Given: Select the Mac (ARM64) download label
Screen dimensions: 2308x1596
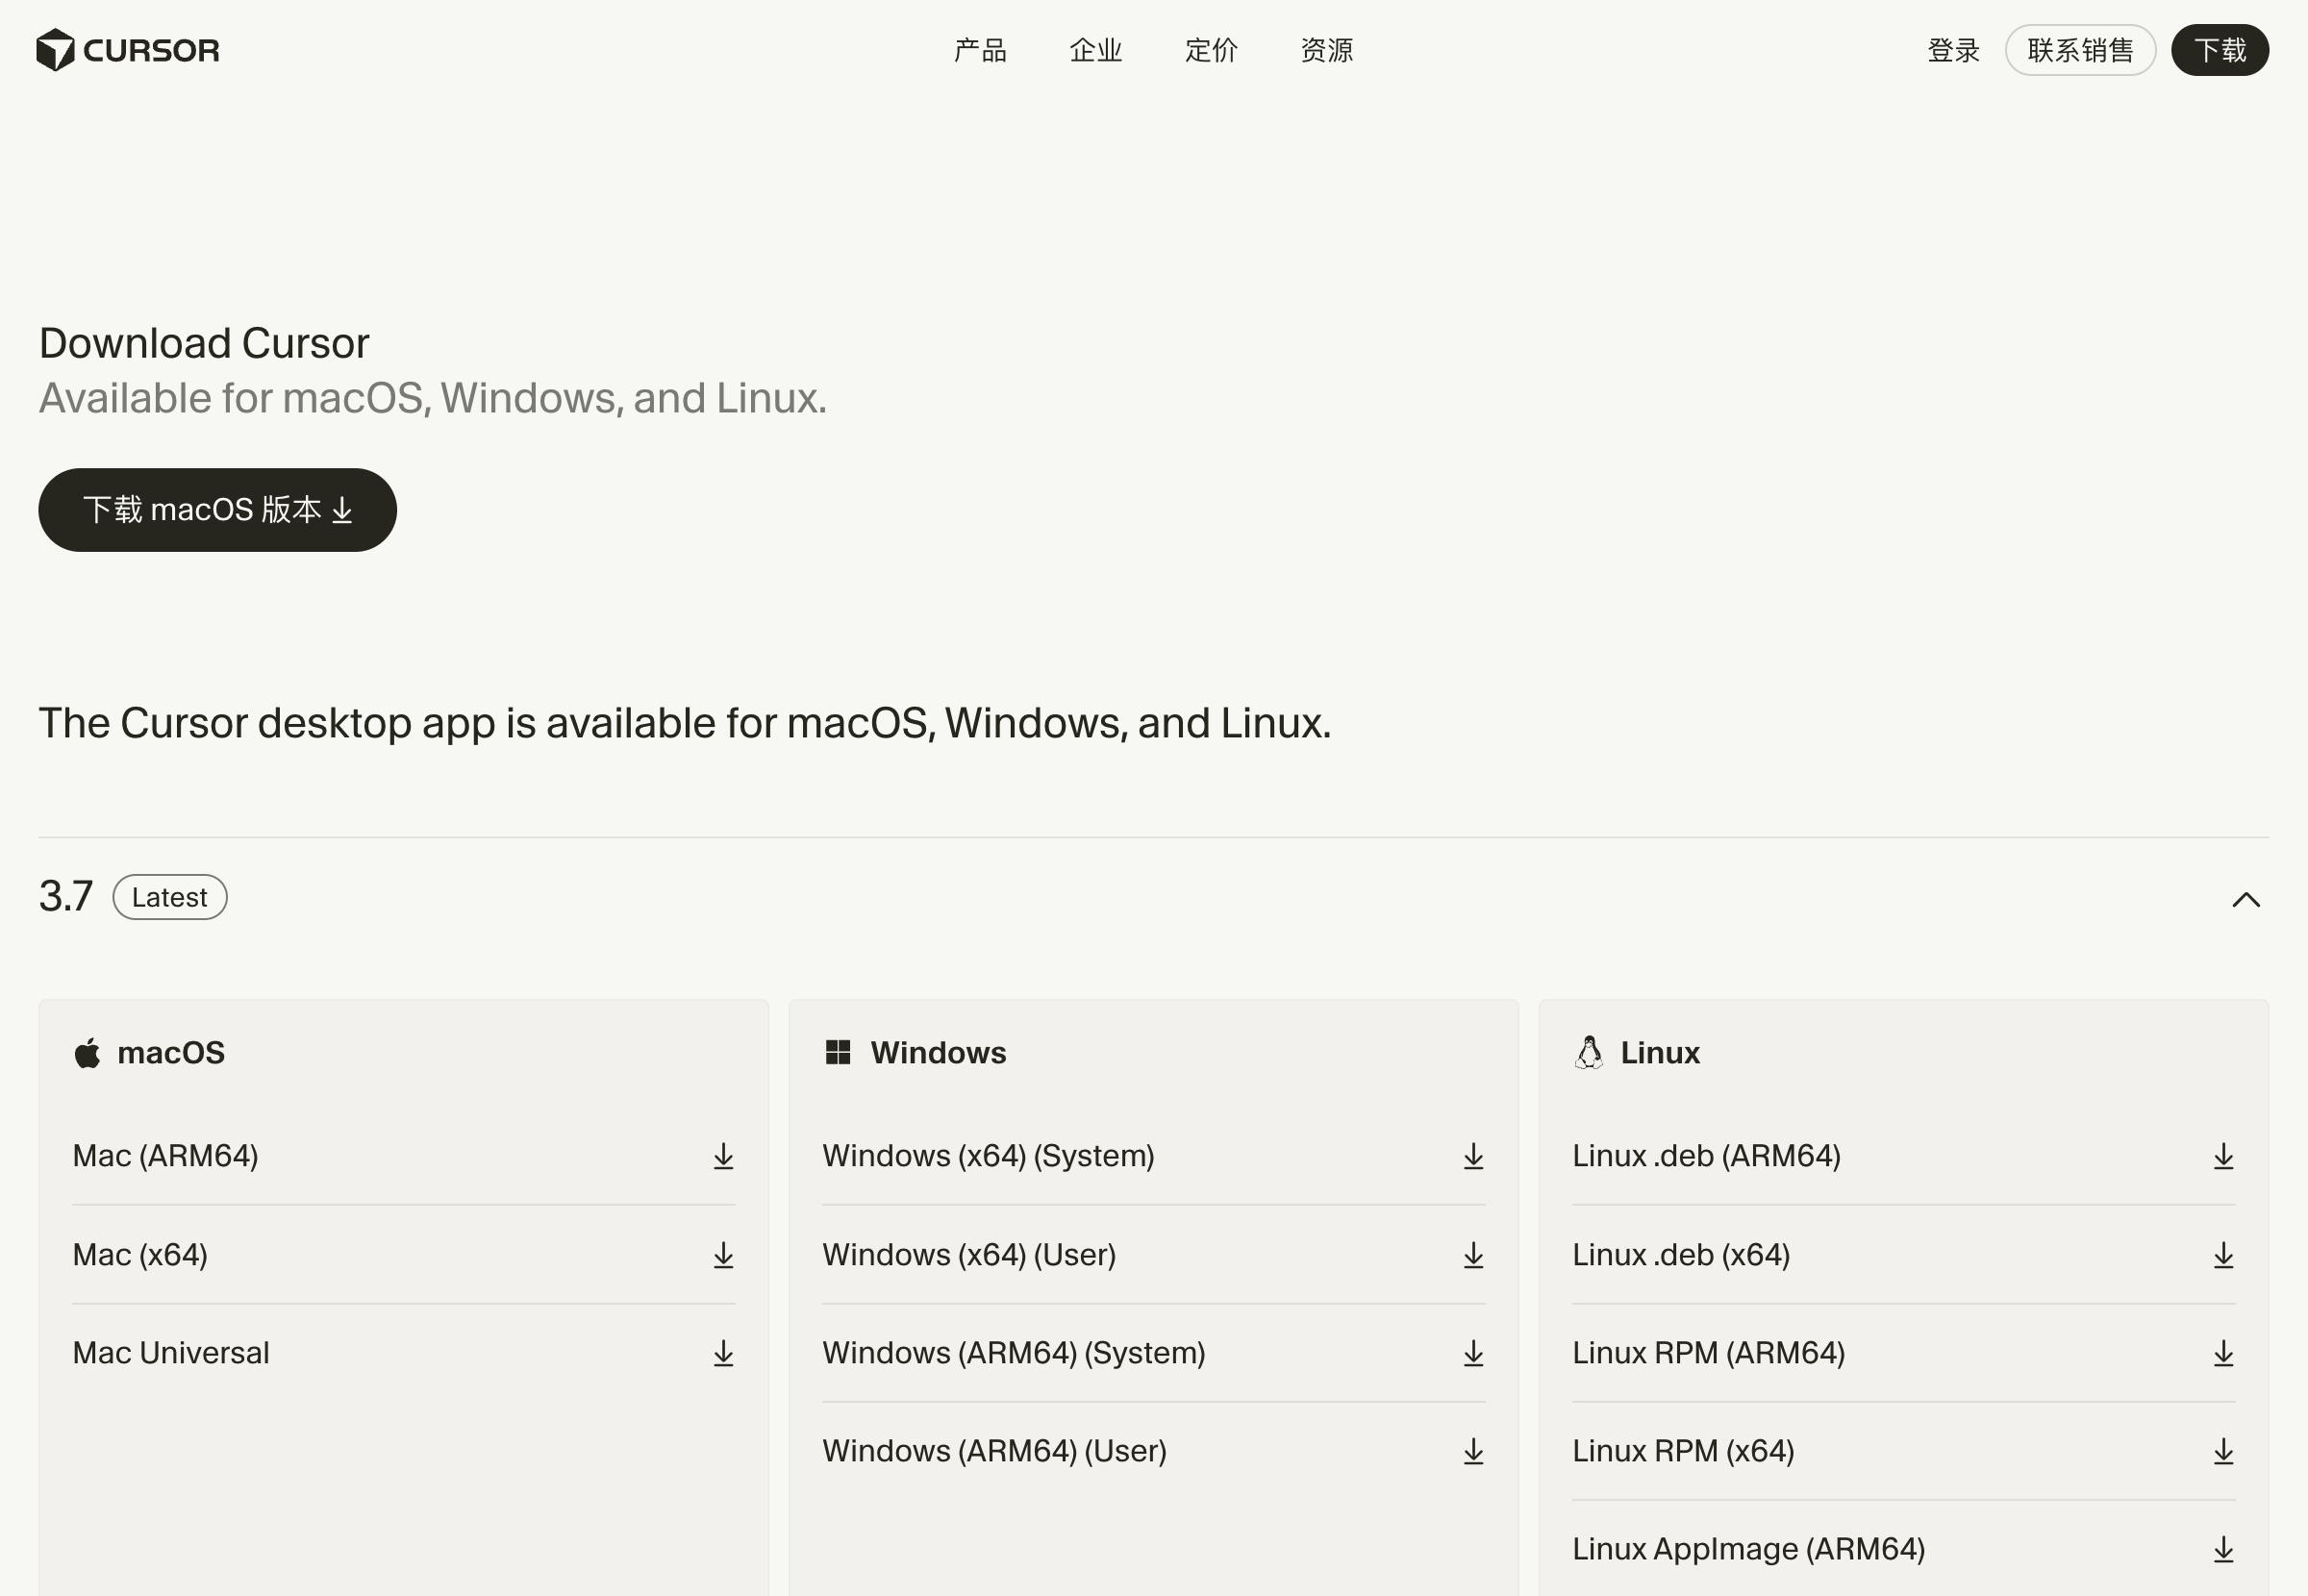Looking at the screenshot, I should 166,1156.
